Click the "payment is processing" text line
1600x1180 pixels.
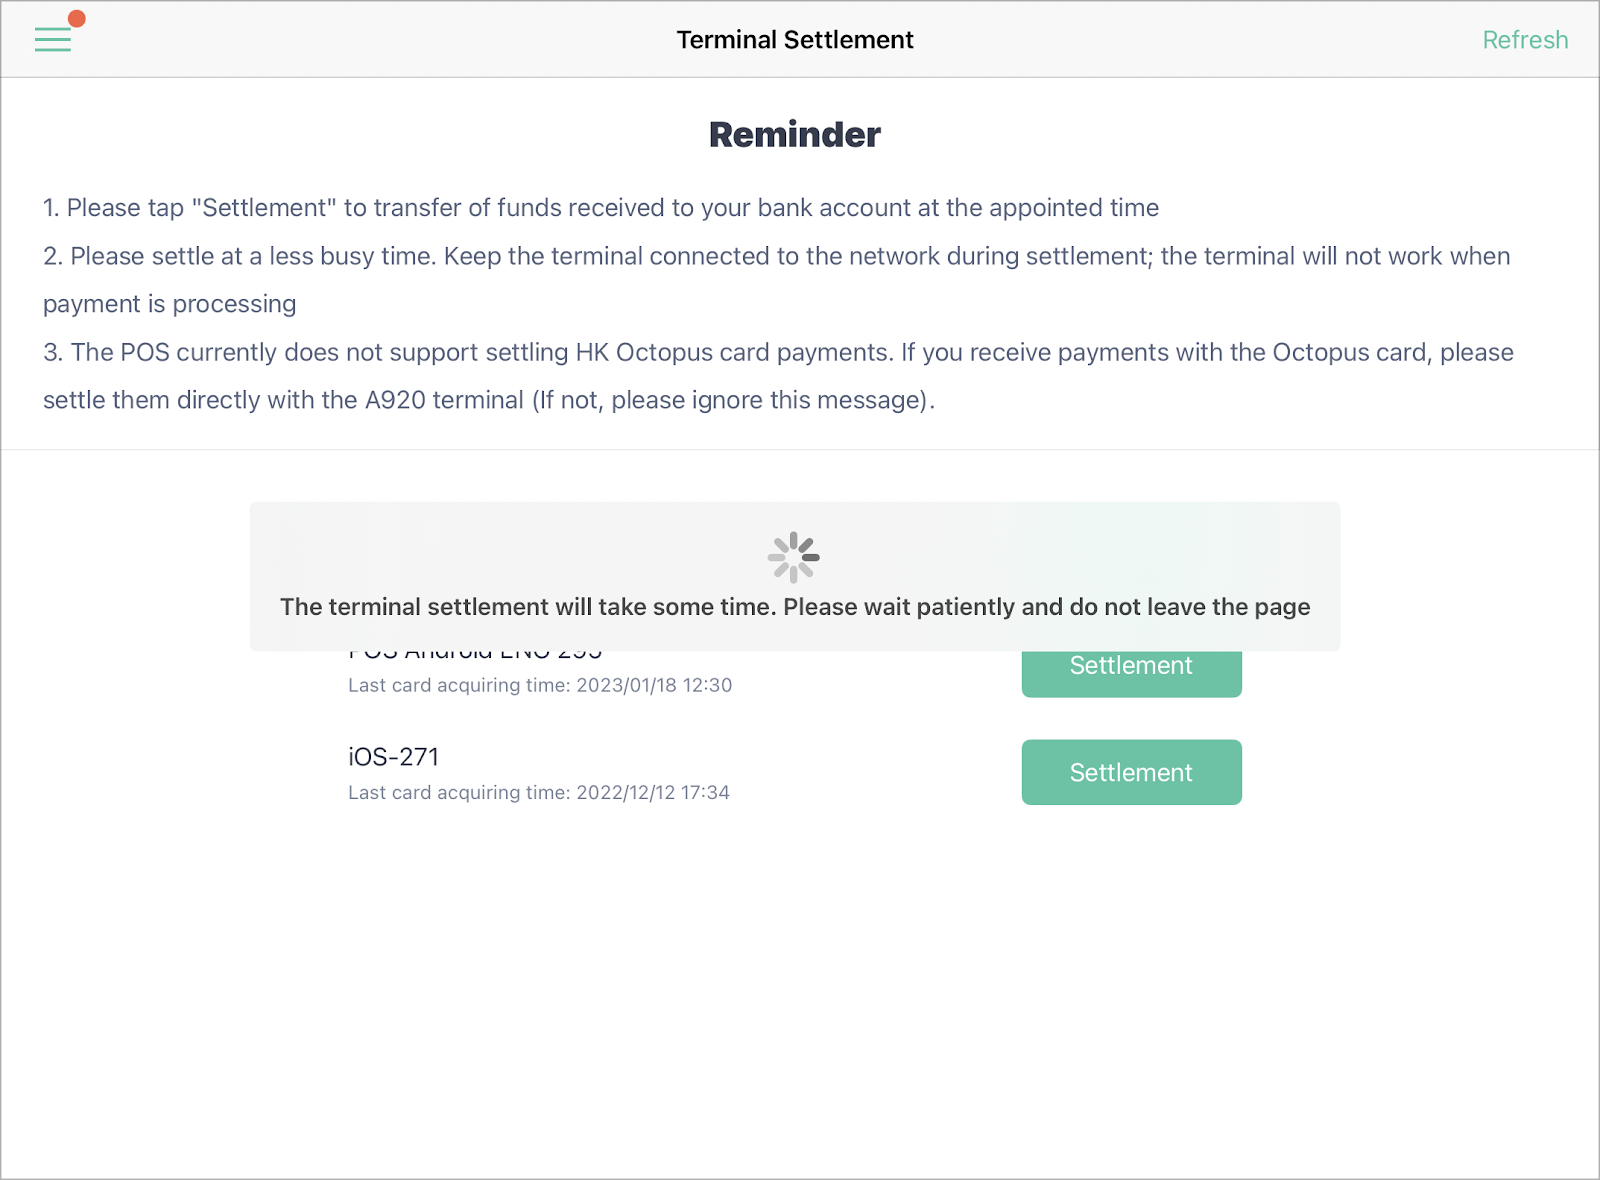click(x=169, y=304)
